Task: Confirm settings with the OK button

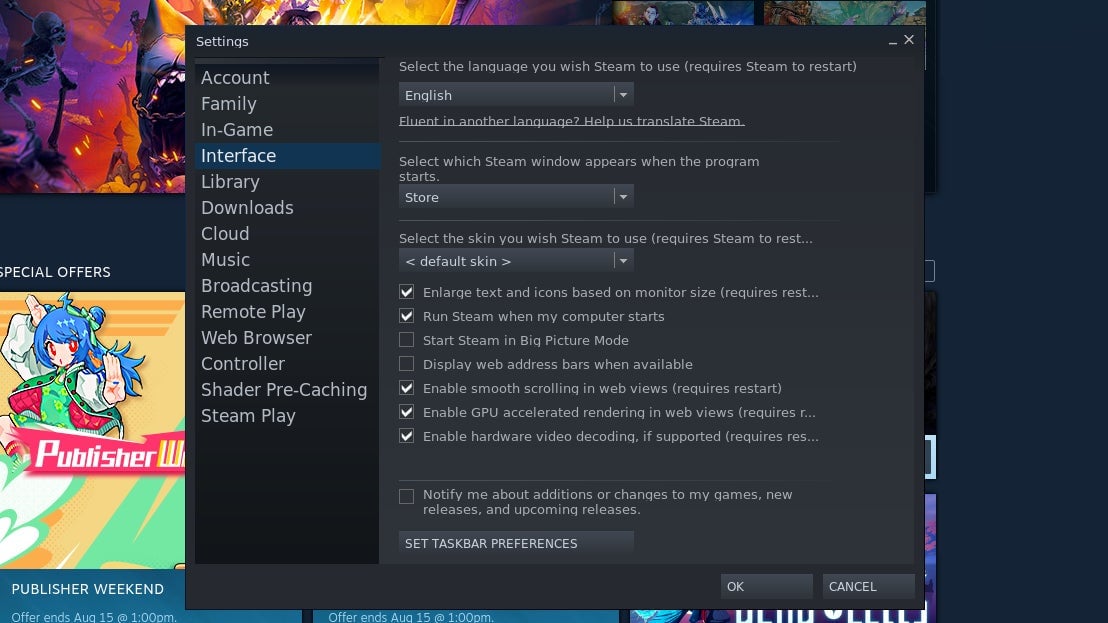Action: pos(766,586)
